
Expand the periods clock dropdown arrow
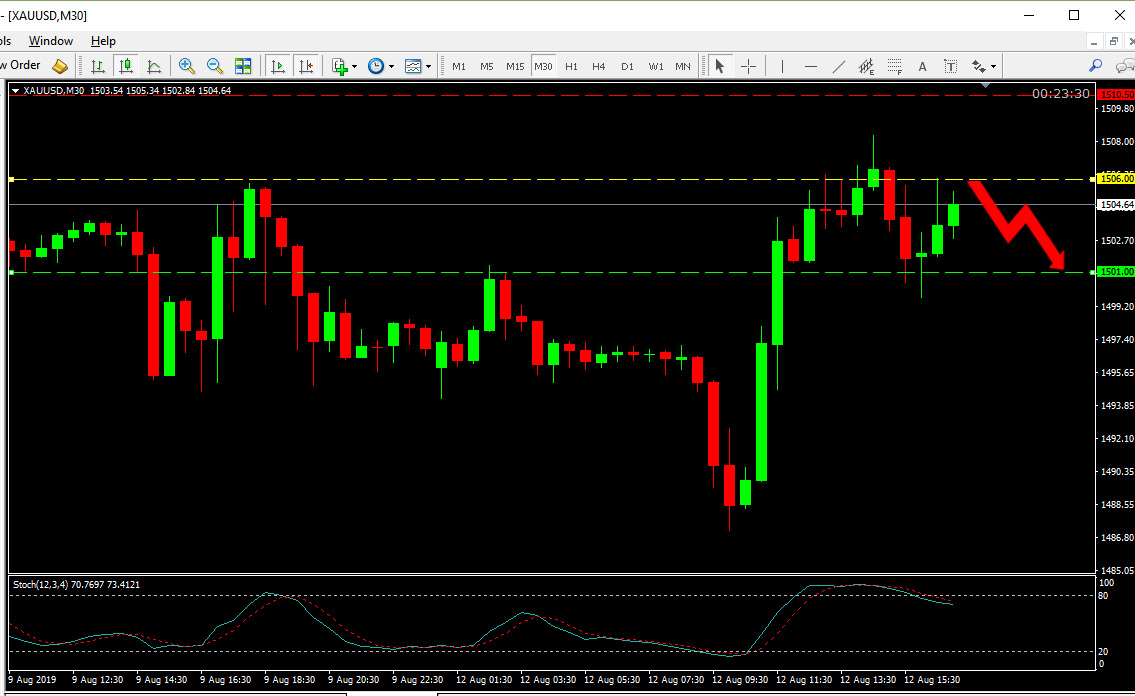(391, 67)
